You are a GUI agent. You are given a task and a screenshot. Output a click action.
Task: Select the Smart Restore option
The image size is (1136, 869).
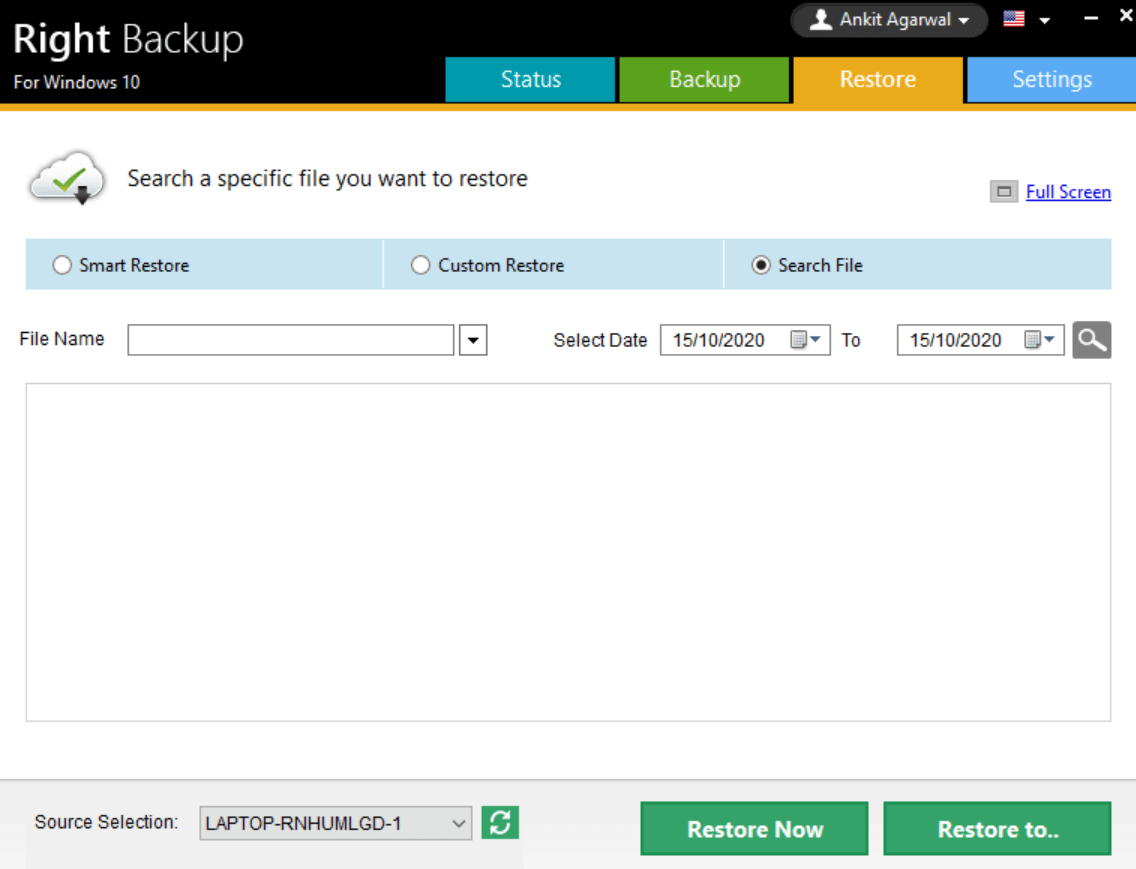pyautogui.click(x=62, y=265)
